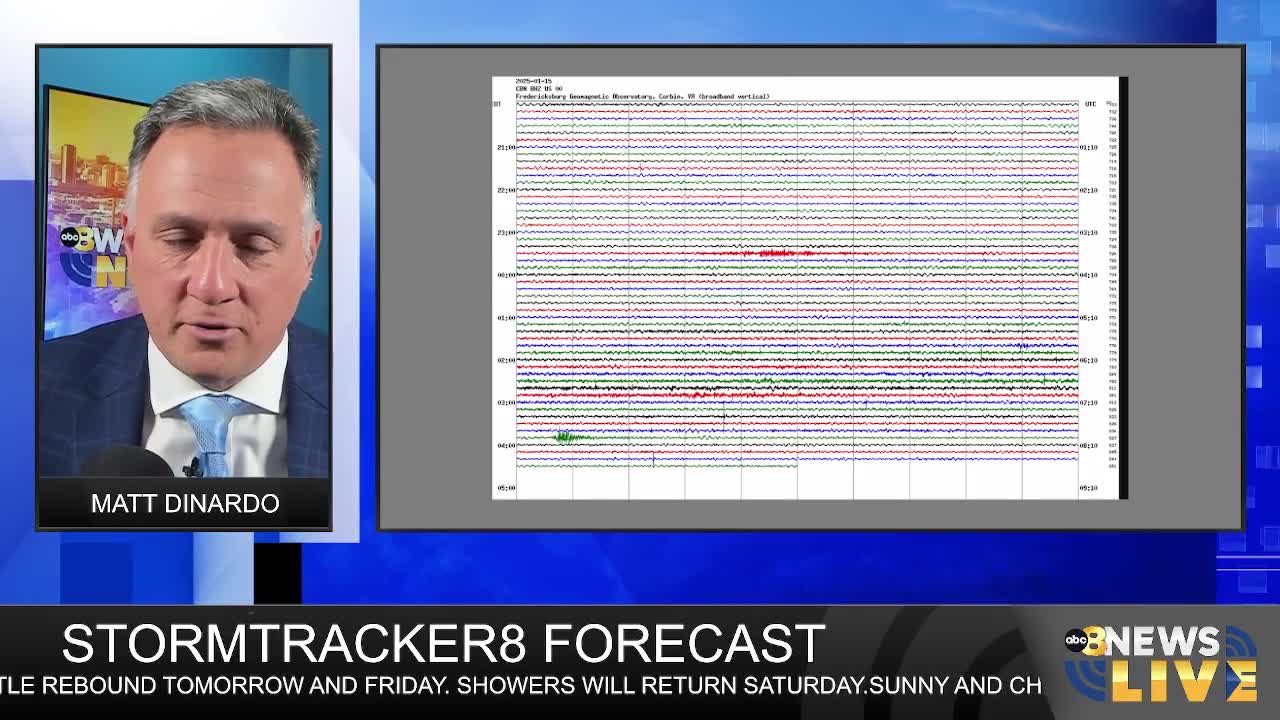The width and height of the screenshot is (1280, 720).
Task: Click the '09:10' UTC label on the right axis
Action: point(1088,488)
